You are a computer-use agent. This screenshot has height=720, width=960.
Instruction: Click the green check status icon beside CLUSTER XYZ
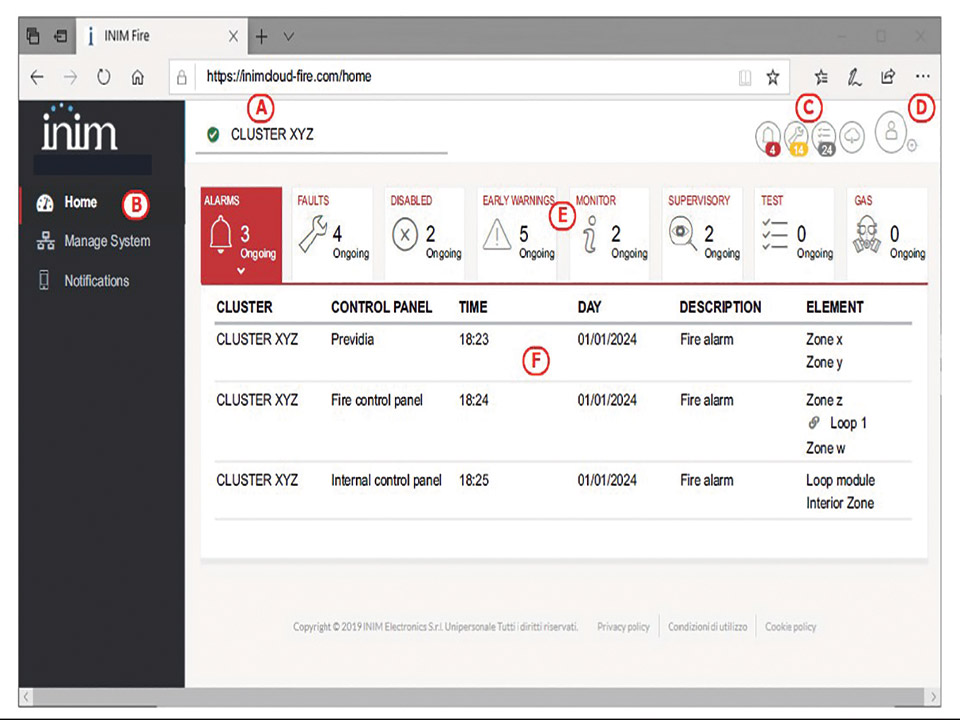click(213, 134)
